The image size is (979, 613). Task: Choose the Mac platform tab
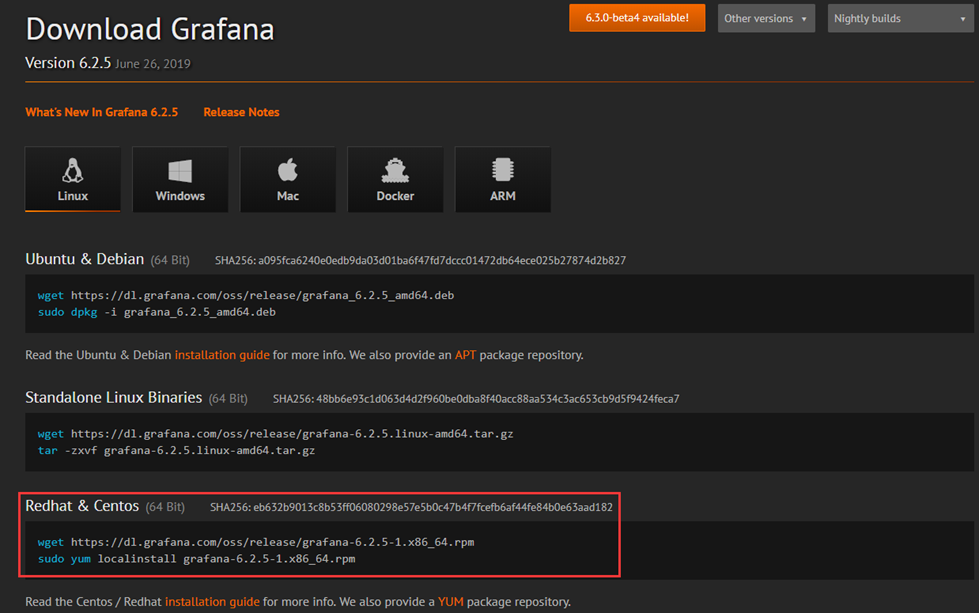click(288, 179)
